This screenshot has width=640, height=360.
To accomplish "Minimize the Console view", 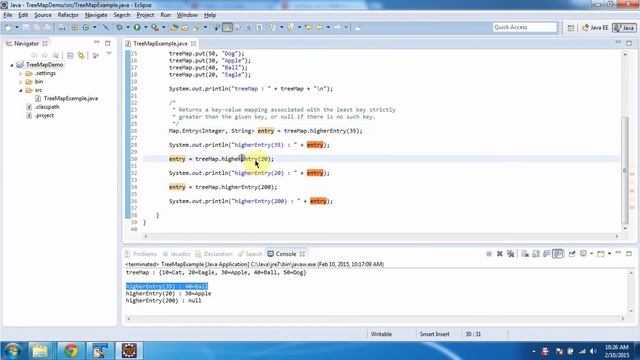I will point(618,253).
